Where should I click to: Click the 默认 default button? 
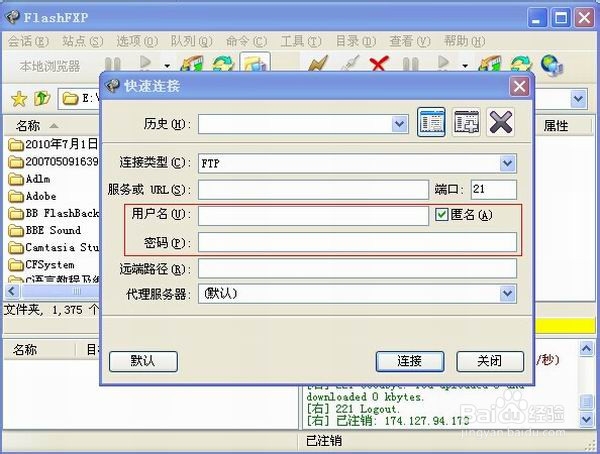(143, 361)
